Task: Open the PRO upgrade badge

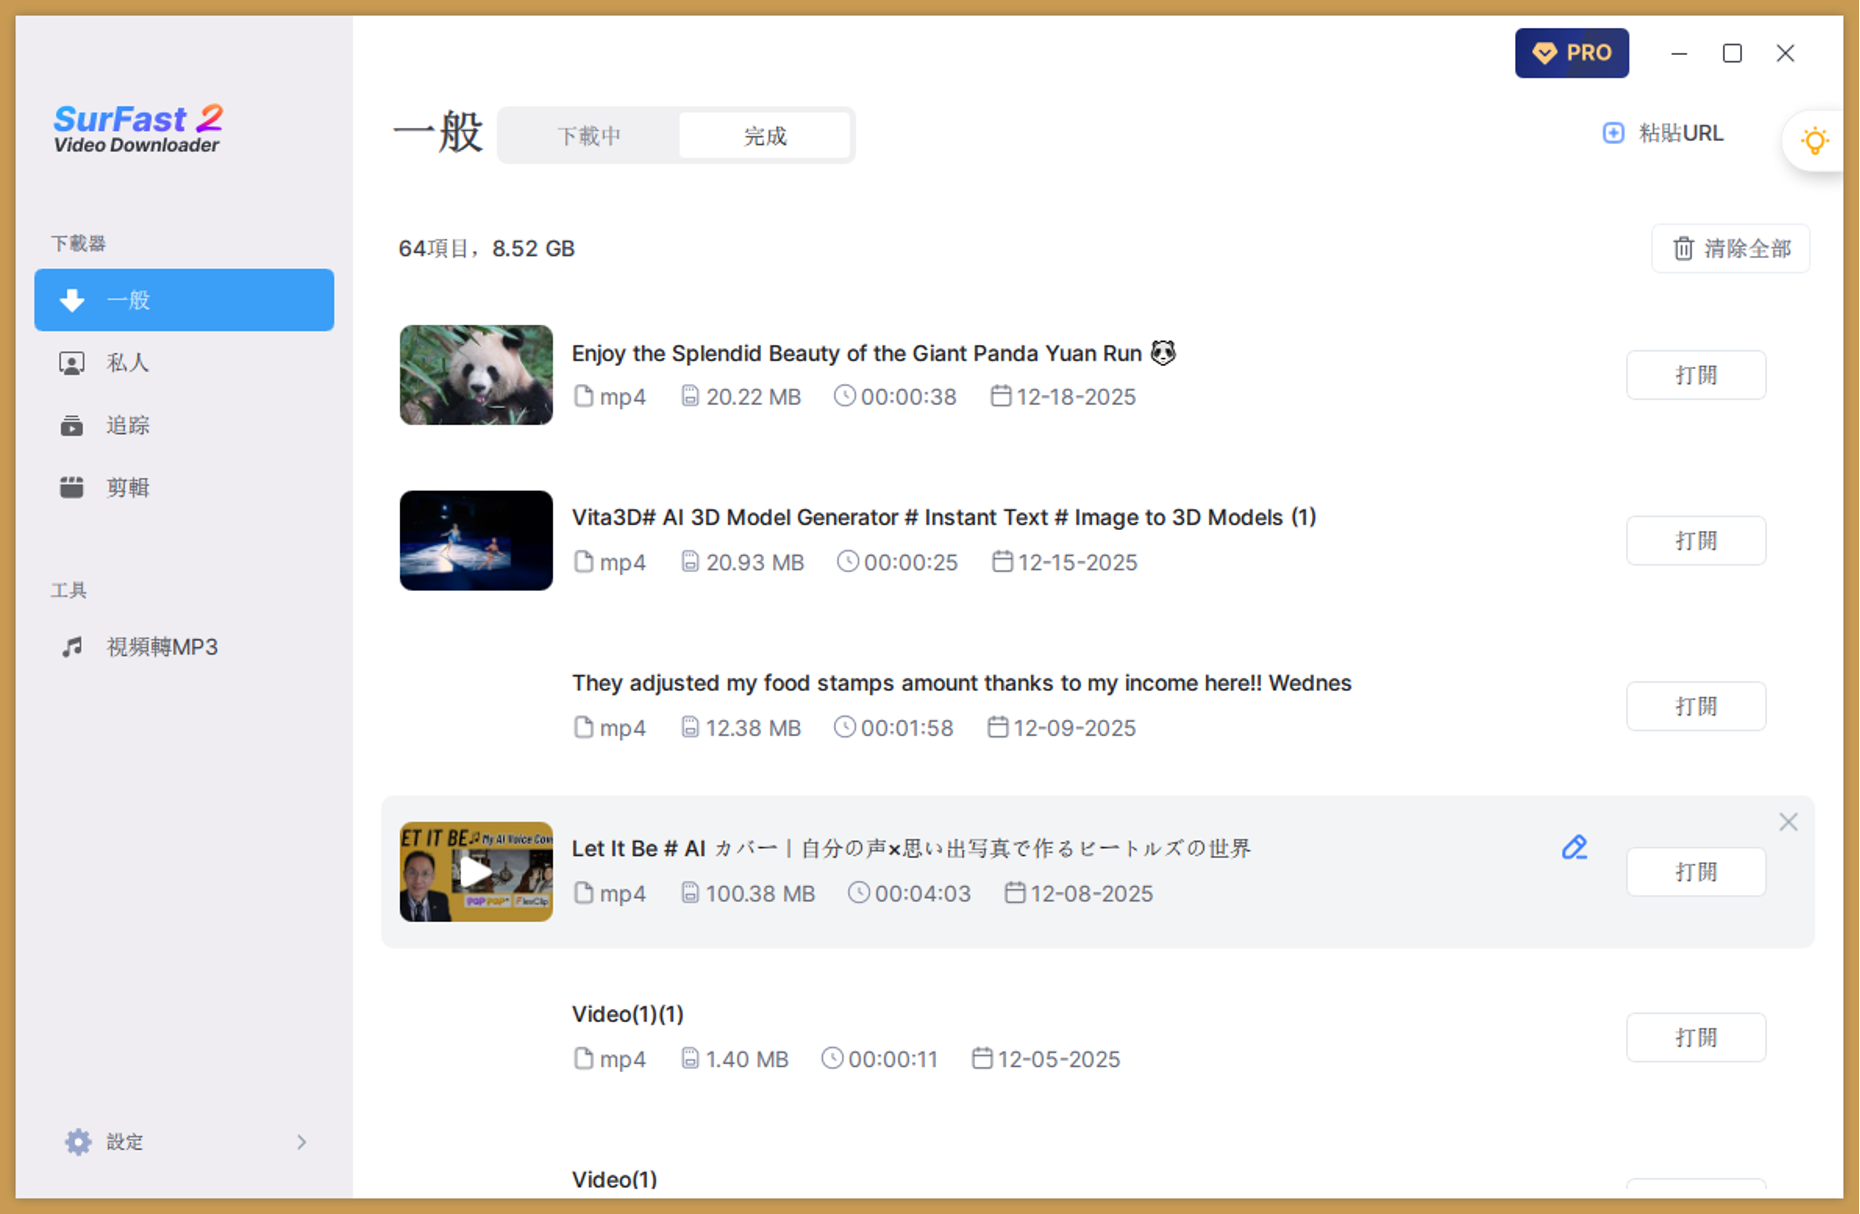Action: [x=1571, y=53]
